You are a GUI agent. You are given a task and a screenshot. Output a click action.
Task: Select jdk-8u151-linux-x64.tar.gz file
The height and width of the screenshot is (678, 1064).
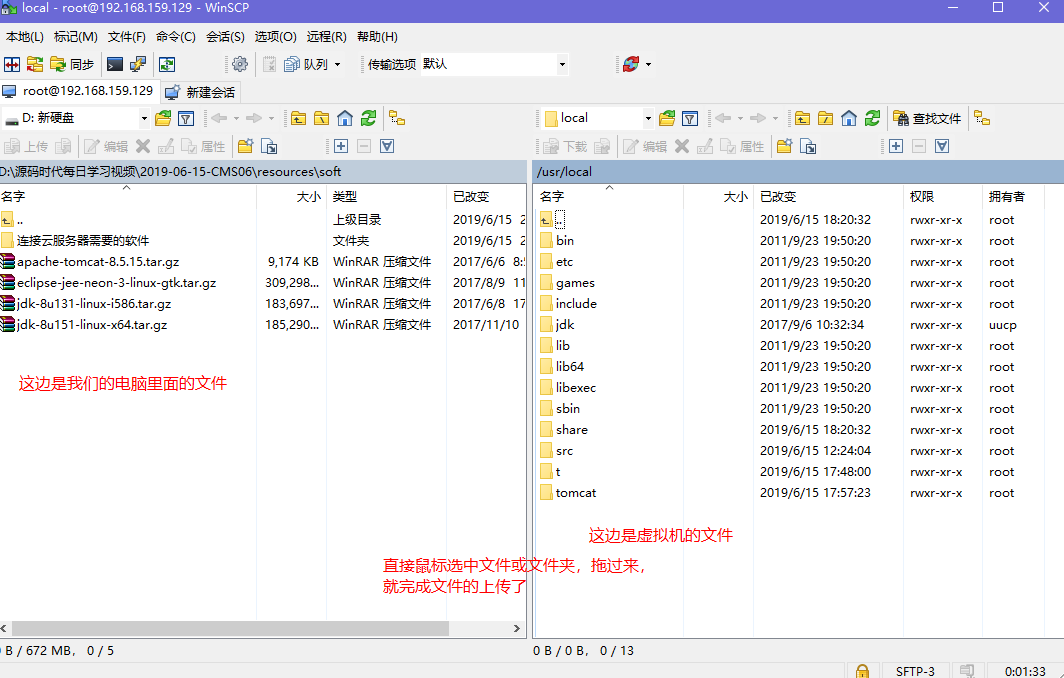92,325
